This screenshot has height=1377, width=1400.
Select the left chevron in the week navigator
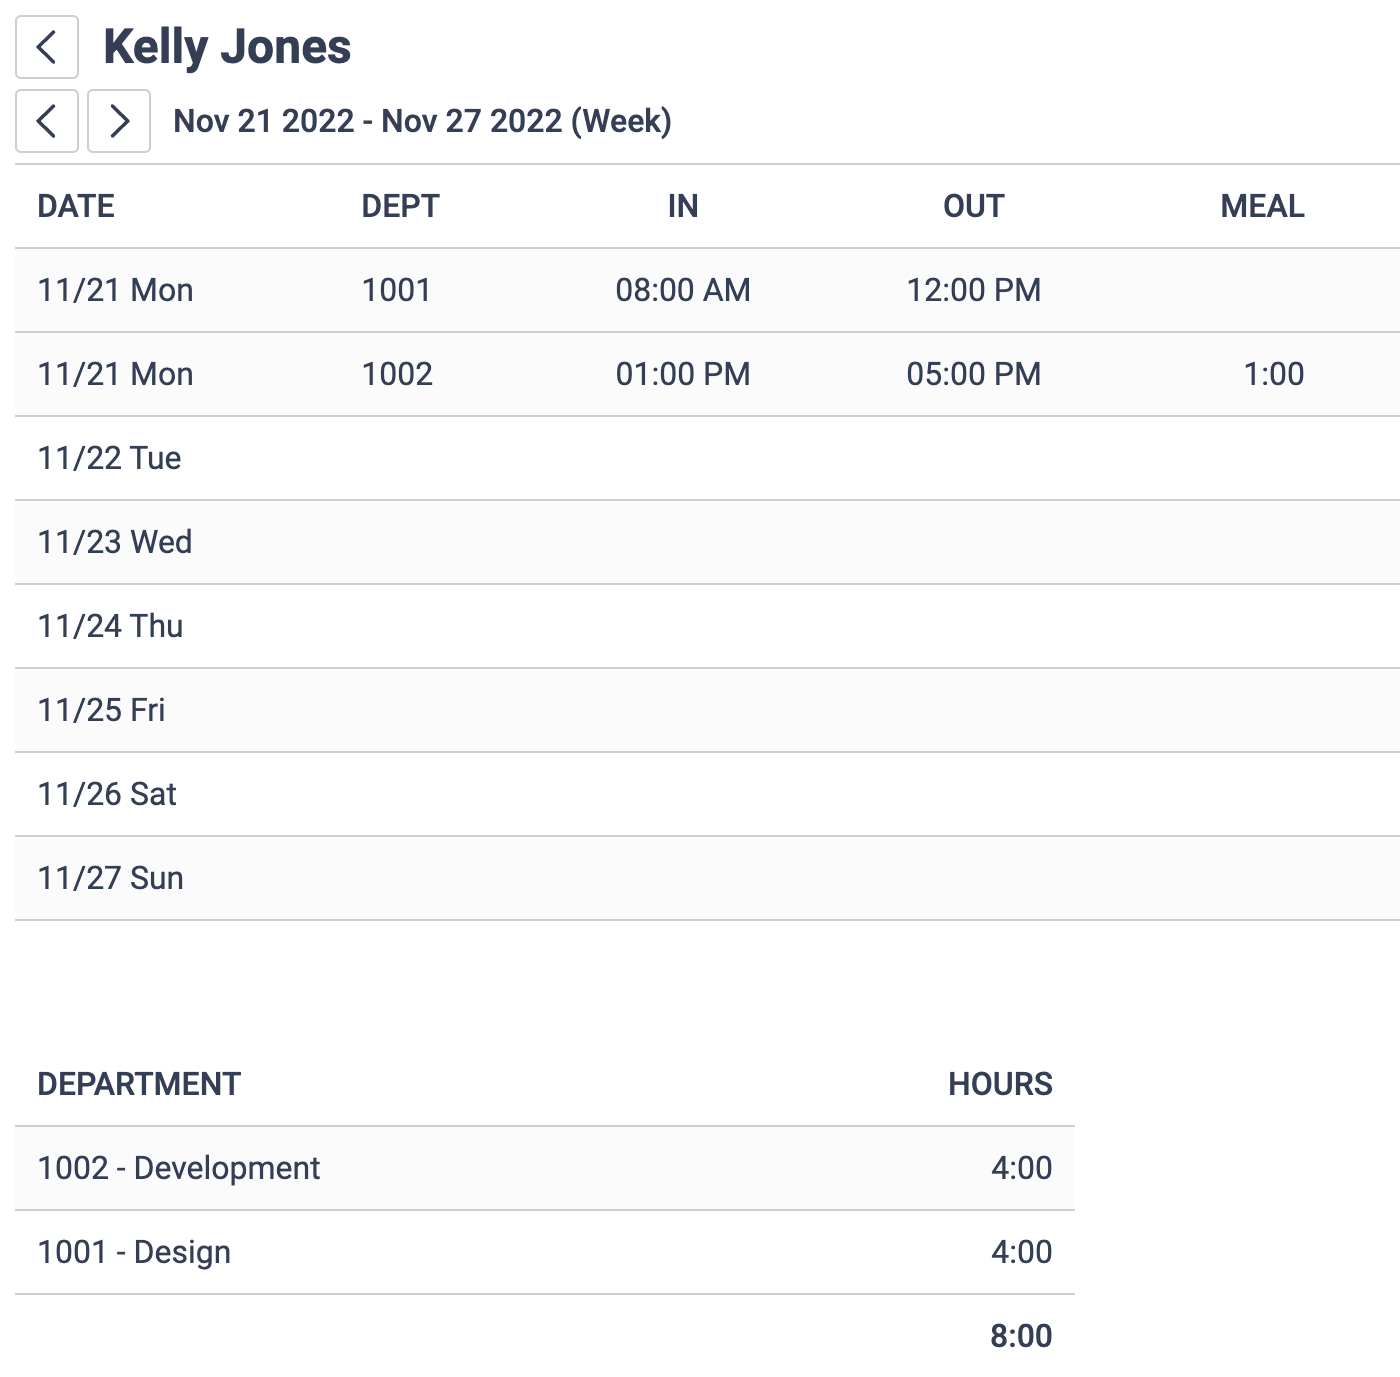click(x=46, y=121)
